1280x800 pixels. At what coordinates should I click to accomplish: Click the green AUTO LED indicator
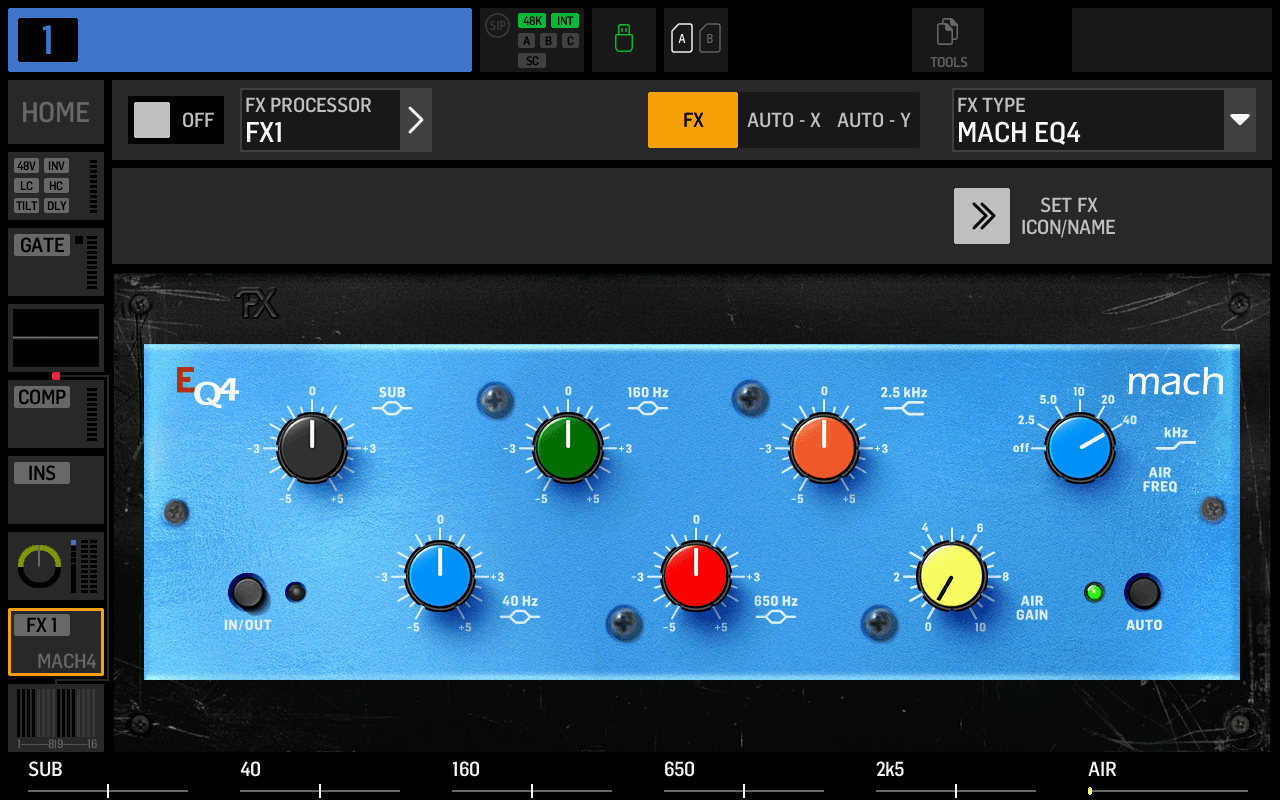coord(1094,592)
